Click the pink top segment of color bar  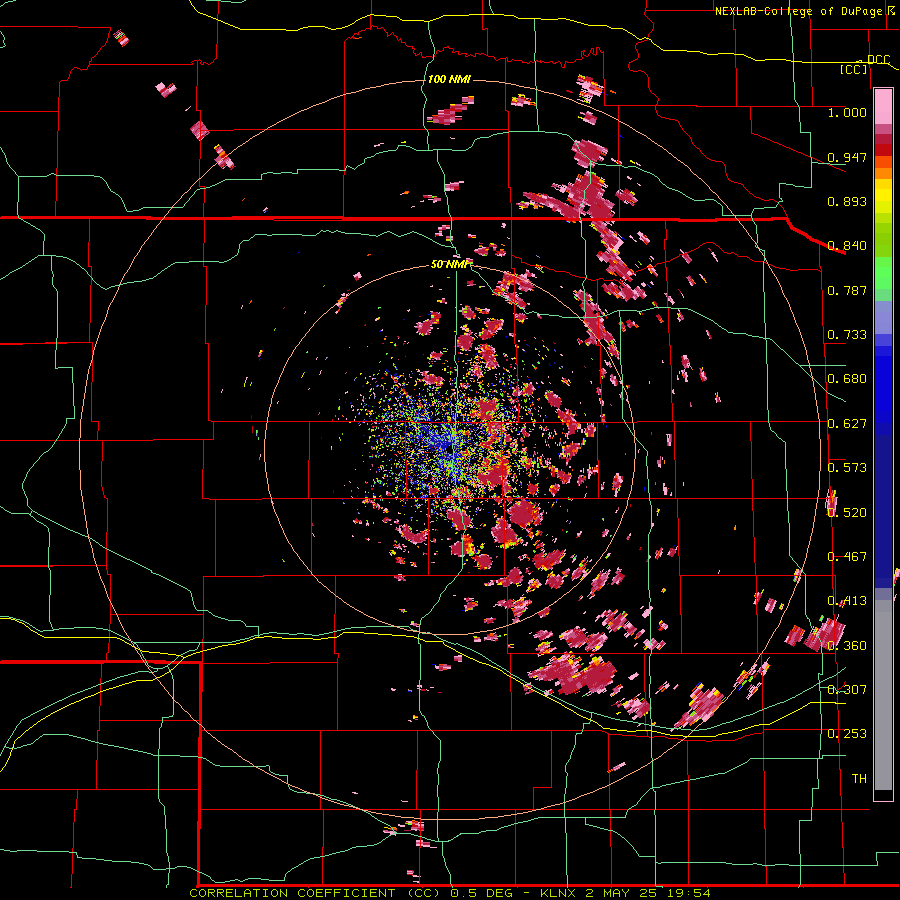pos(883,106)
